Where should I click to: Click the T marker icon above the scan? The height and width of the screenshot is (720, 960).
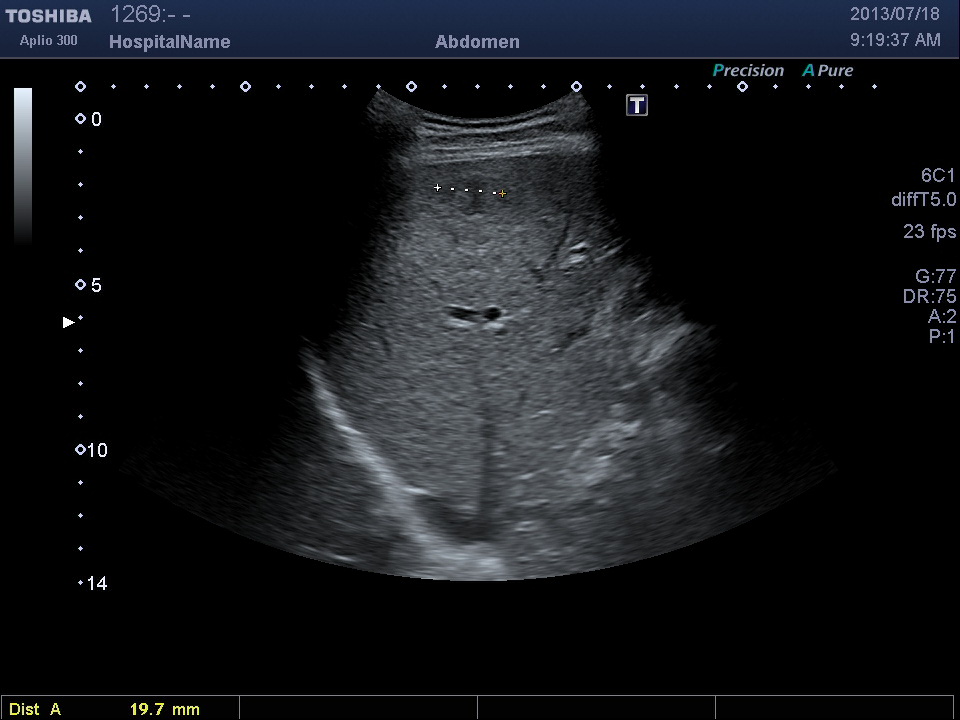(637, 105)
